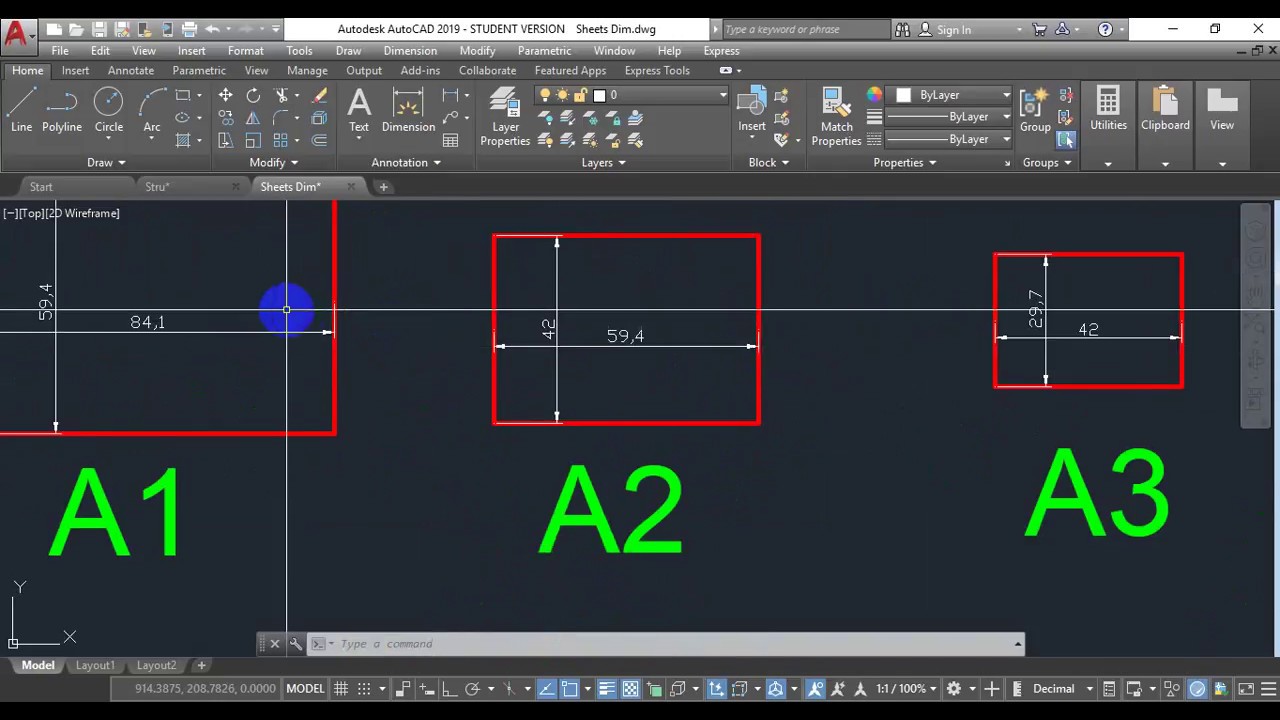The image size is (1280, 720).
Task: Choose the Move tool in Modify panel
Action: click(225, 95)
